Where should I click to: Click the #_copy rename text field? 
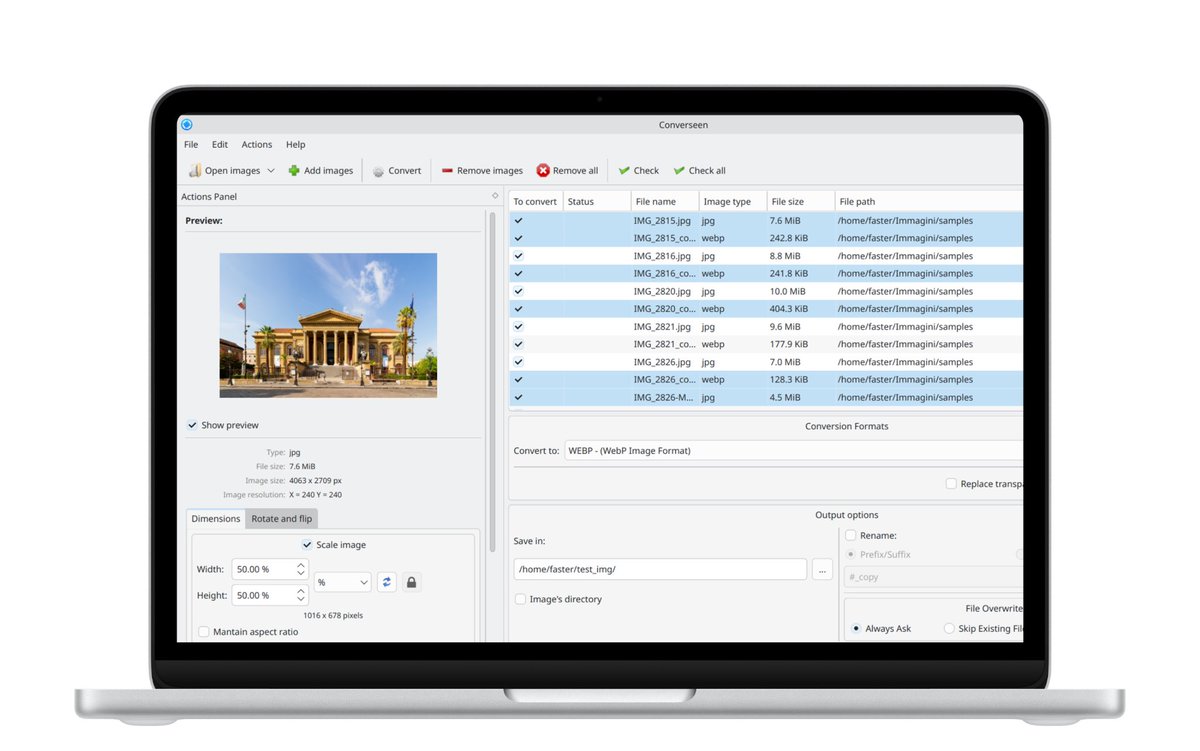933,577
